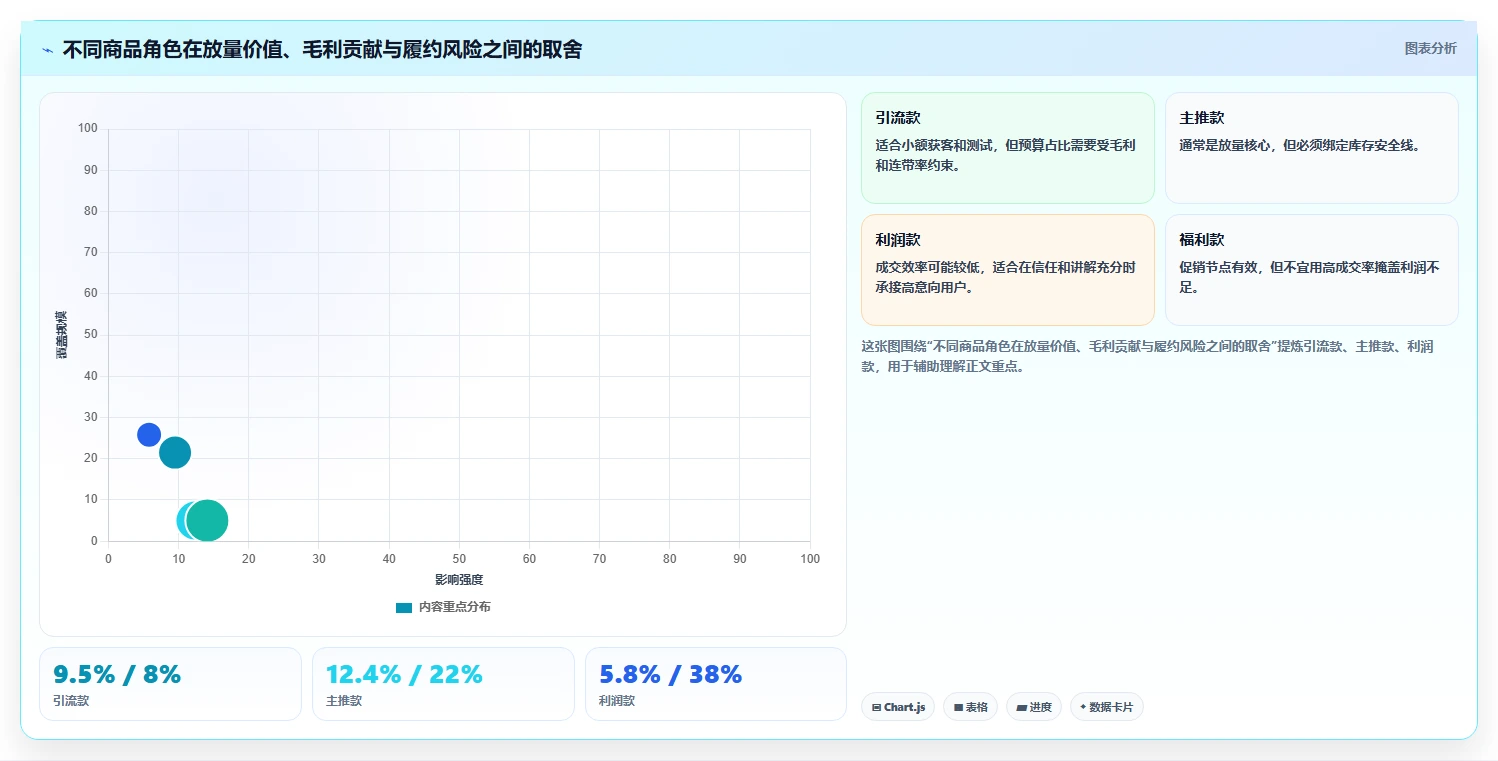Click the 数据卡片 tag chip
The width and height of the screenshot is (1498, 761).
click(1106, 707)
